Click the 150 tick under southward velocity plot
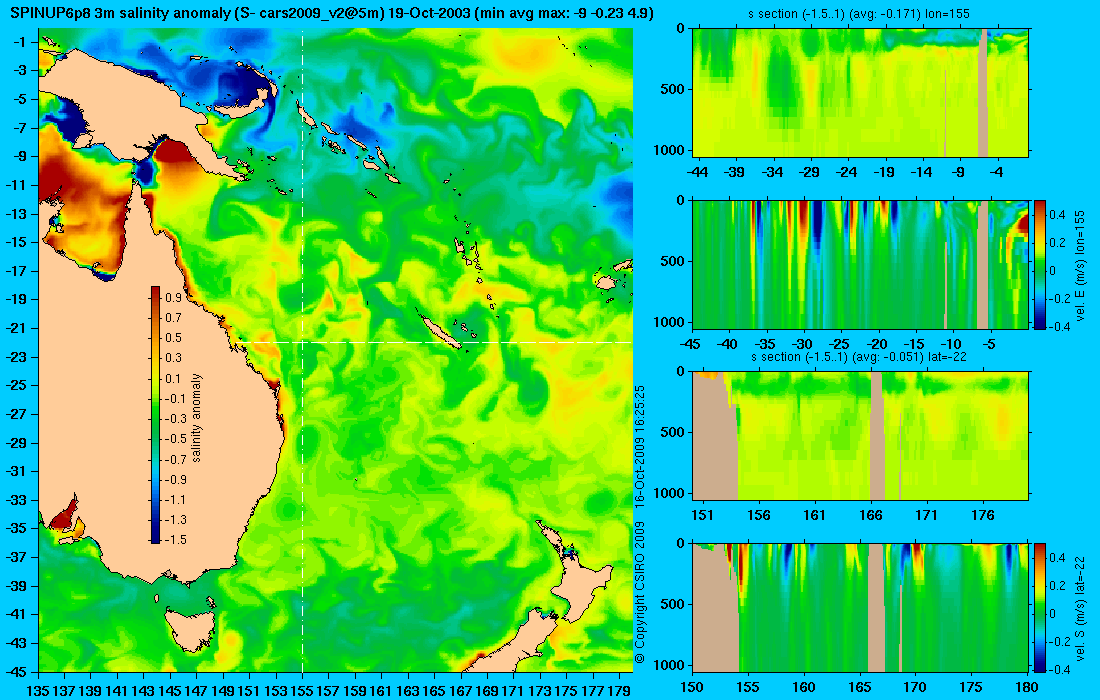 [692, 687]
